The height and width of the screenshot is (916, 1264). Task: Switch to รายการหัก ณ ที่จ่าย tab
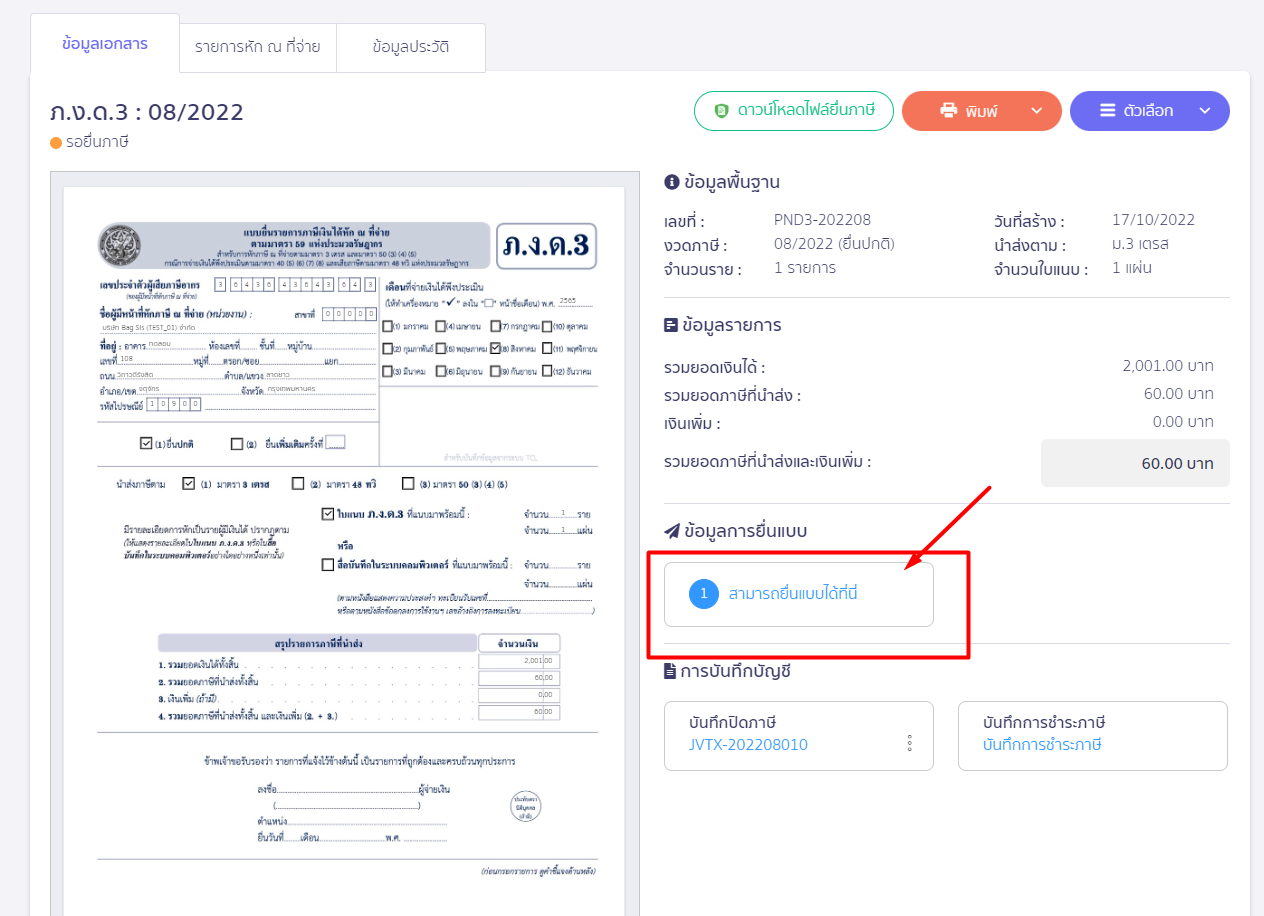pos(258,47)
